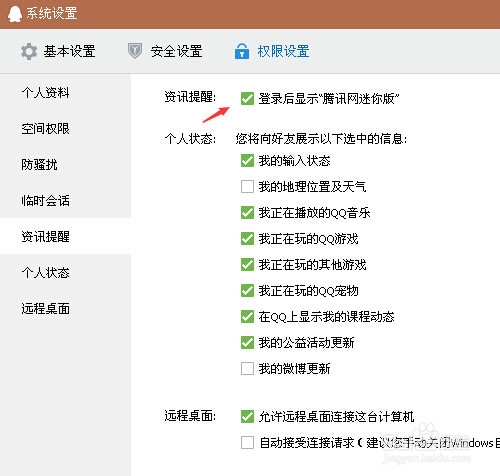Viewport: 500px width, 476px height.
Task: Click the gear icon for 基本设置
Action: [x=29, y=51]
